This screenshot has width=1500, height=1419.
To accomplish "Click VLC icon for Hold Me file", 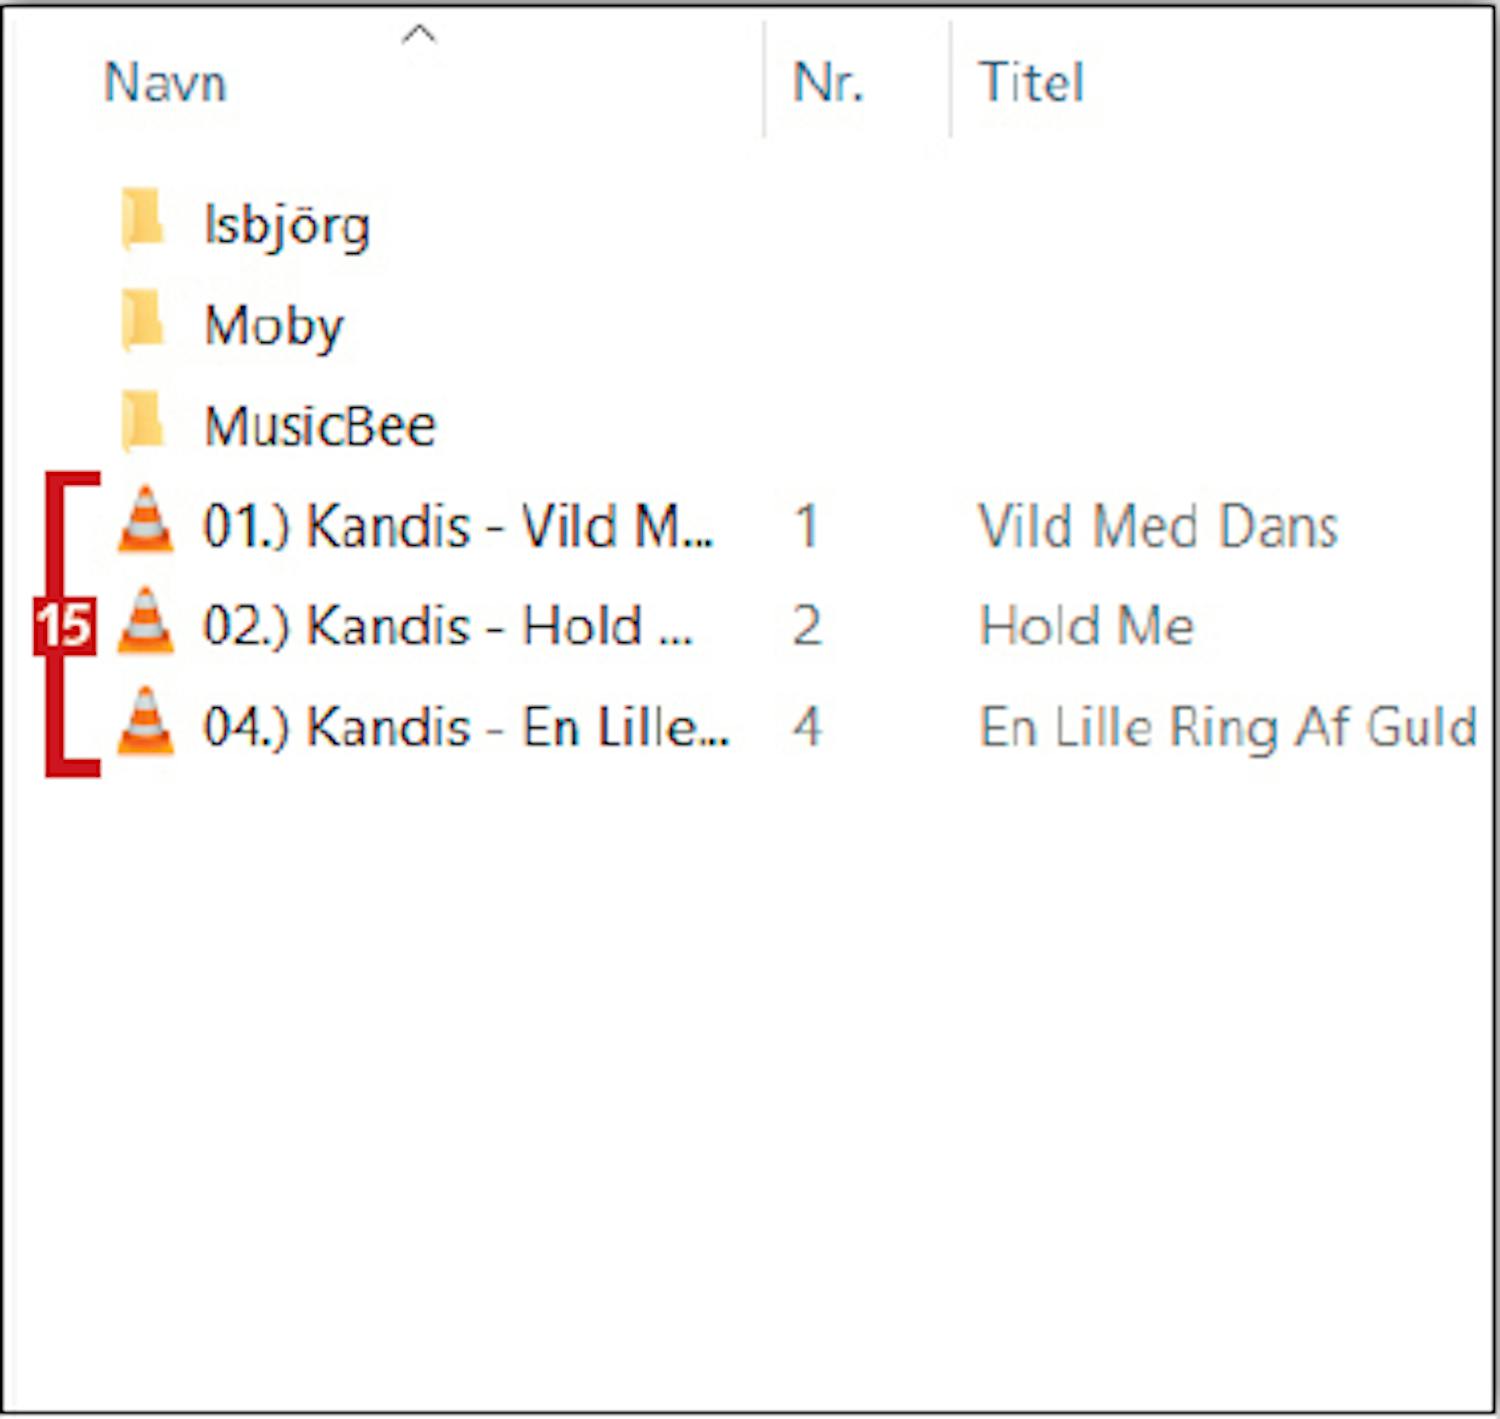I will point(146,622).
